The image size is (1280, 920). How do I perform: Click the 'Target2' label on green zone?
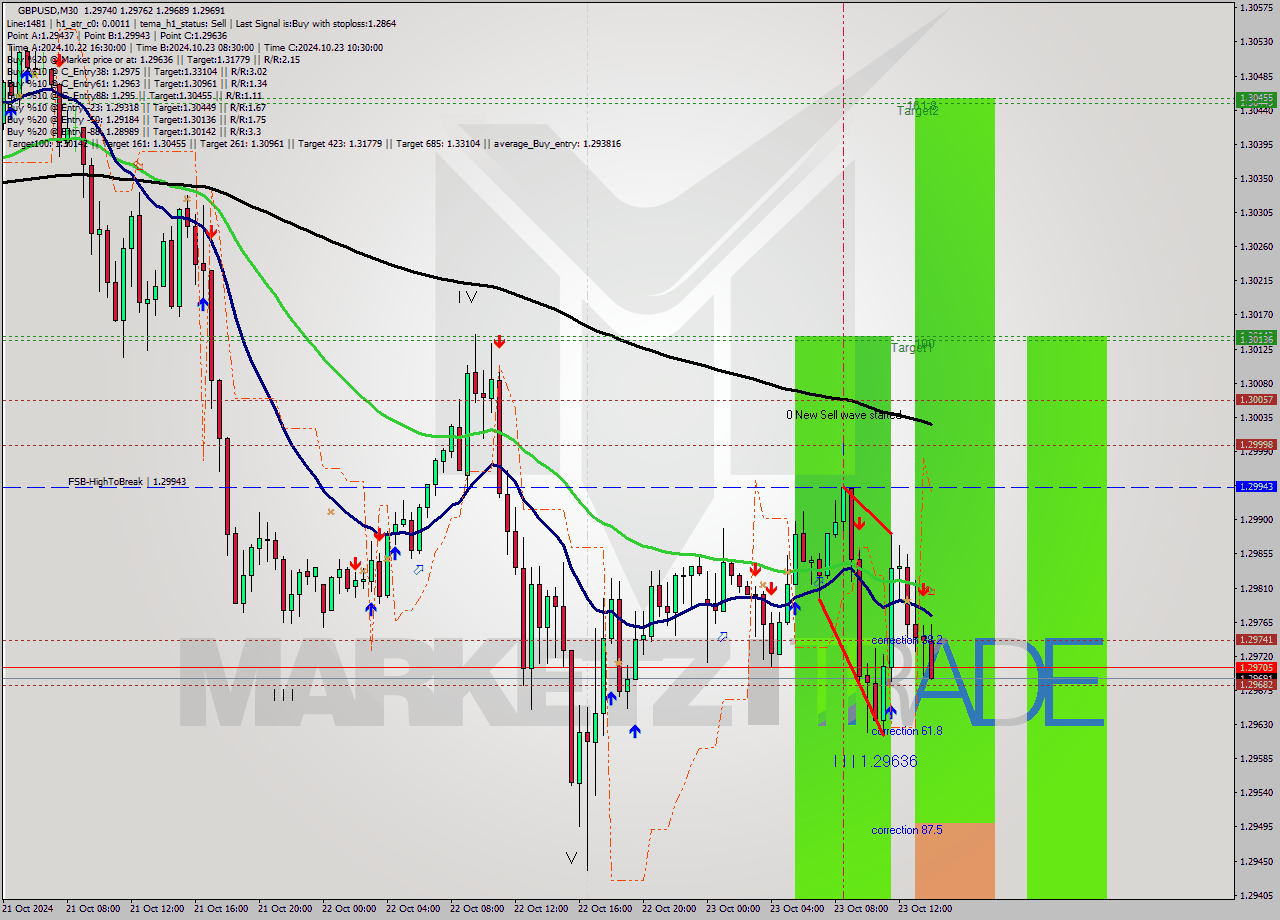[917, 110]
